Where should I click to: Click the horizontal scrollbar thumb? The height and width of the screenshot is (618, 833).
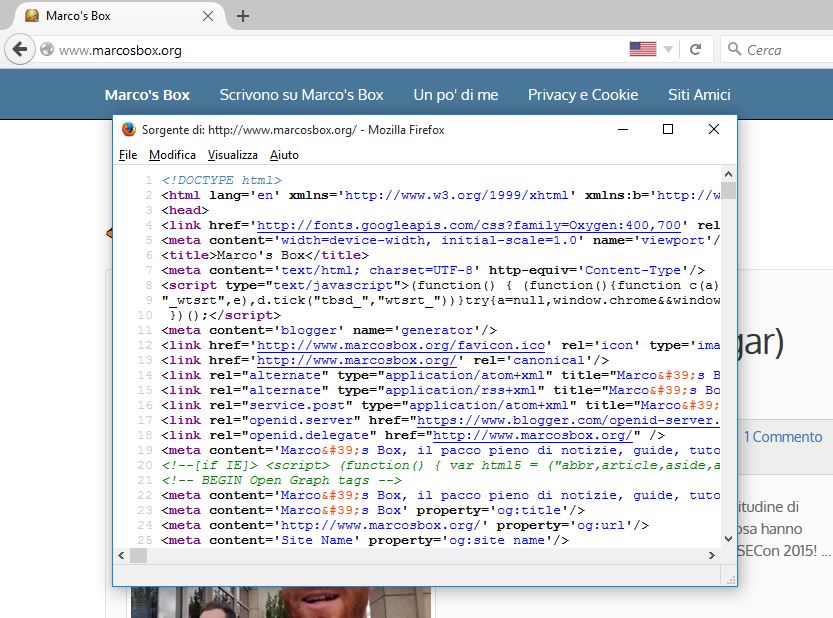[x=139, y=556]
